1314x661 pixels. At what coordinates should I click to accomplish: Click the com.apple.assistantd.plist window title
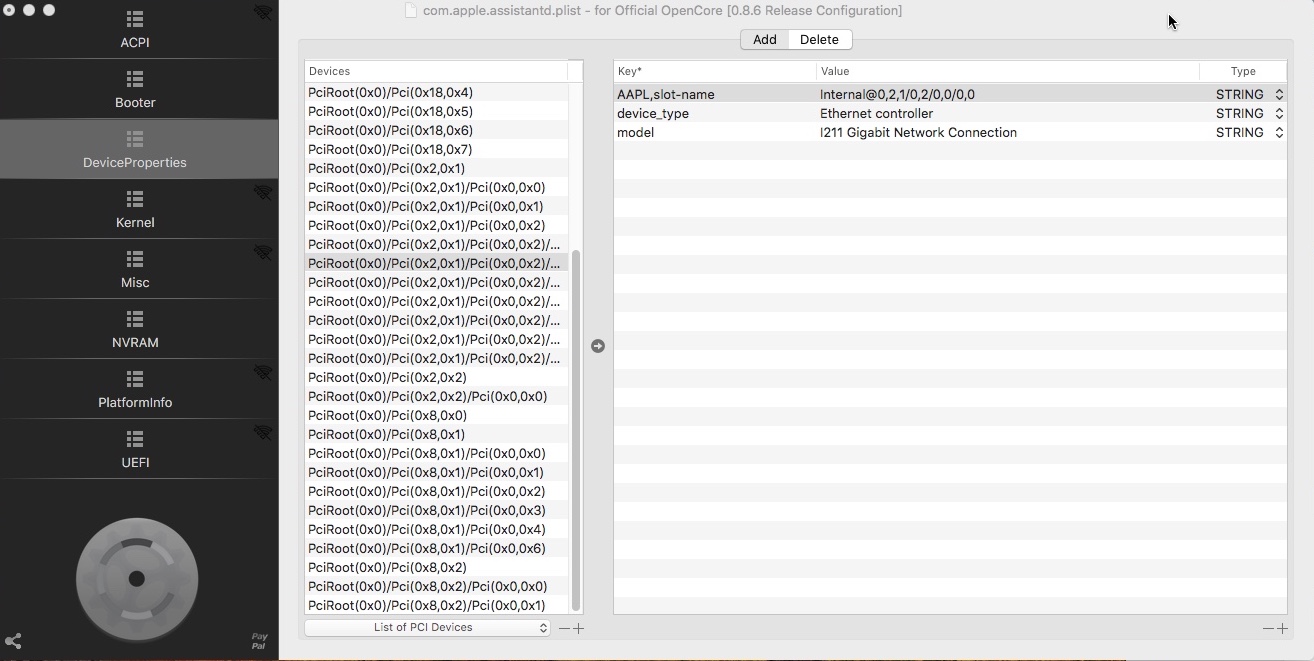pyautogui.click(x=662, y=10)
